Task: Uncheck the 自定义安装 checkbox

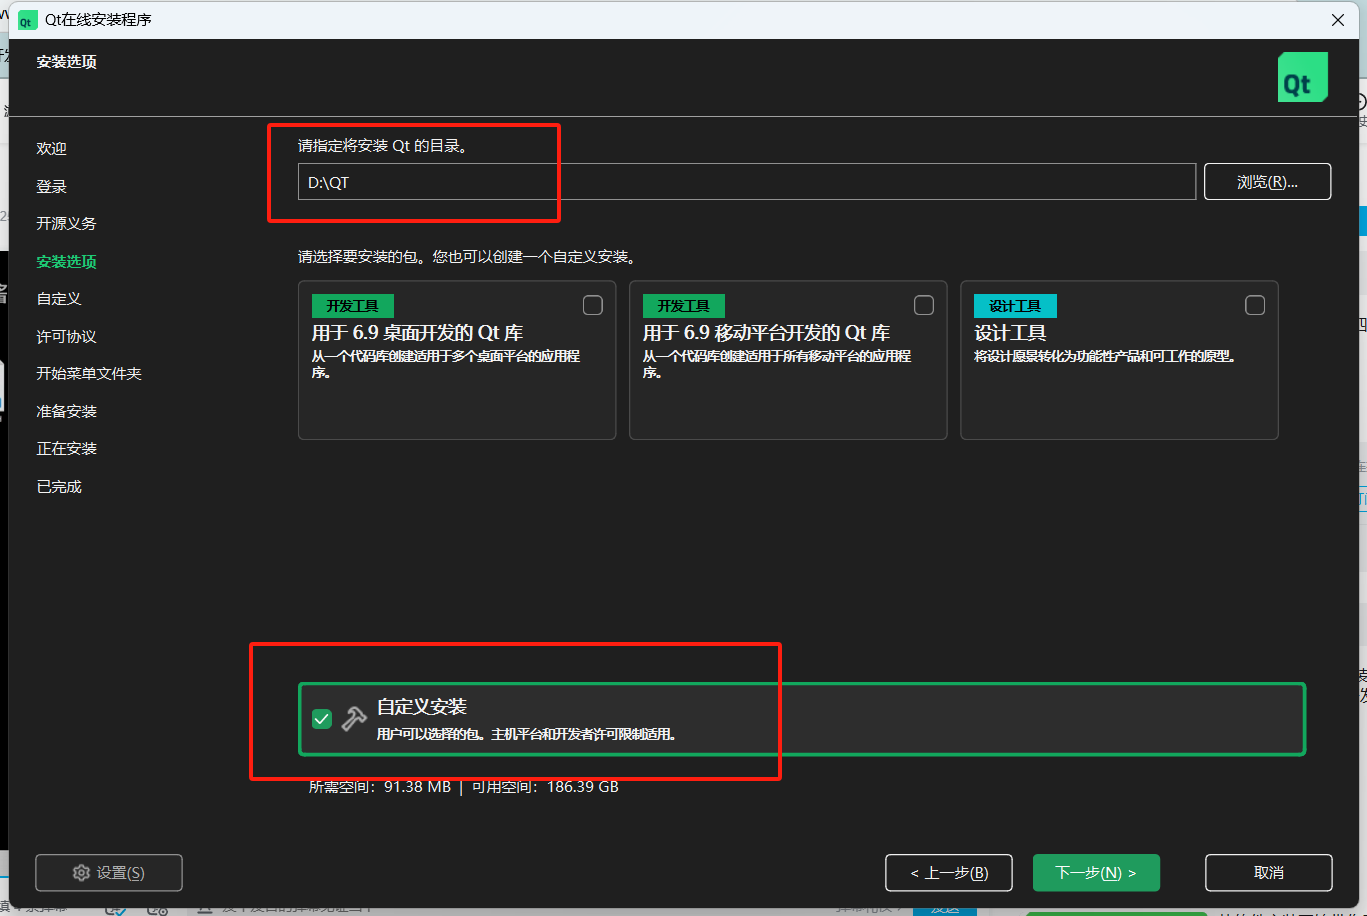Action: [322, 719]
